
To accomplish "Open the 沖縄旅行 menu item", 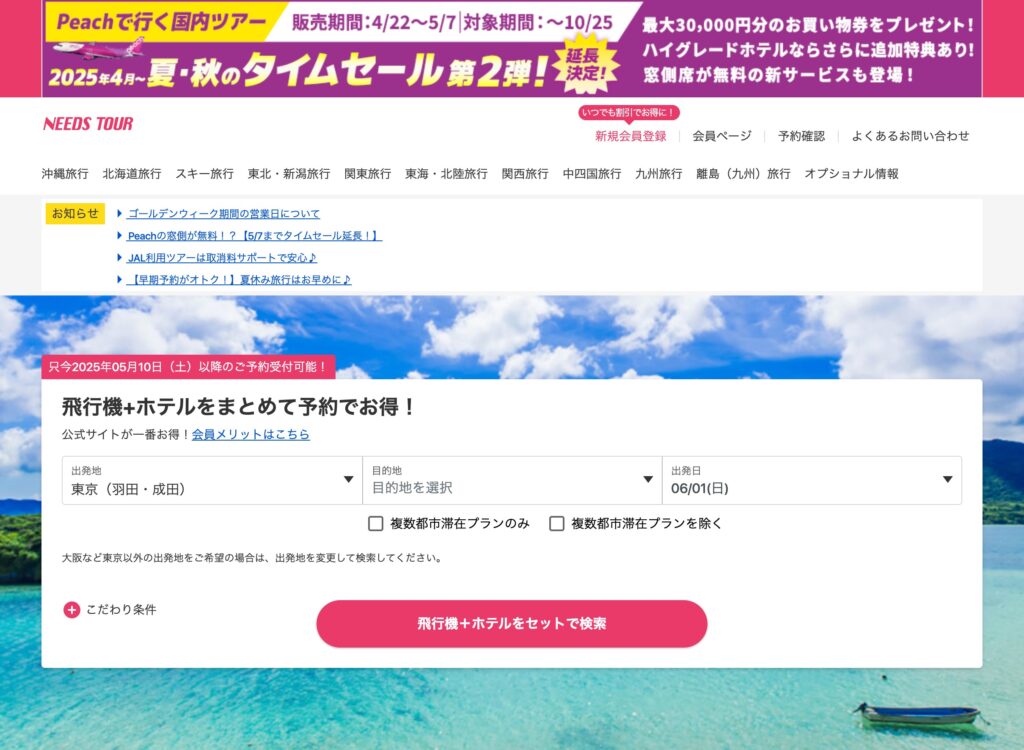I will pyautogui.click(x=65, y=174).
